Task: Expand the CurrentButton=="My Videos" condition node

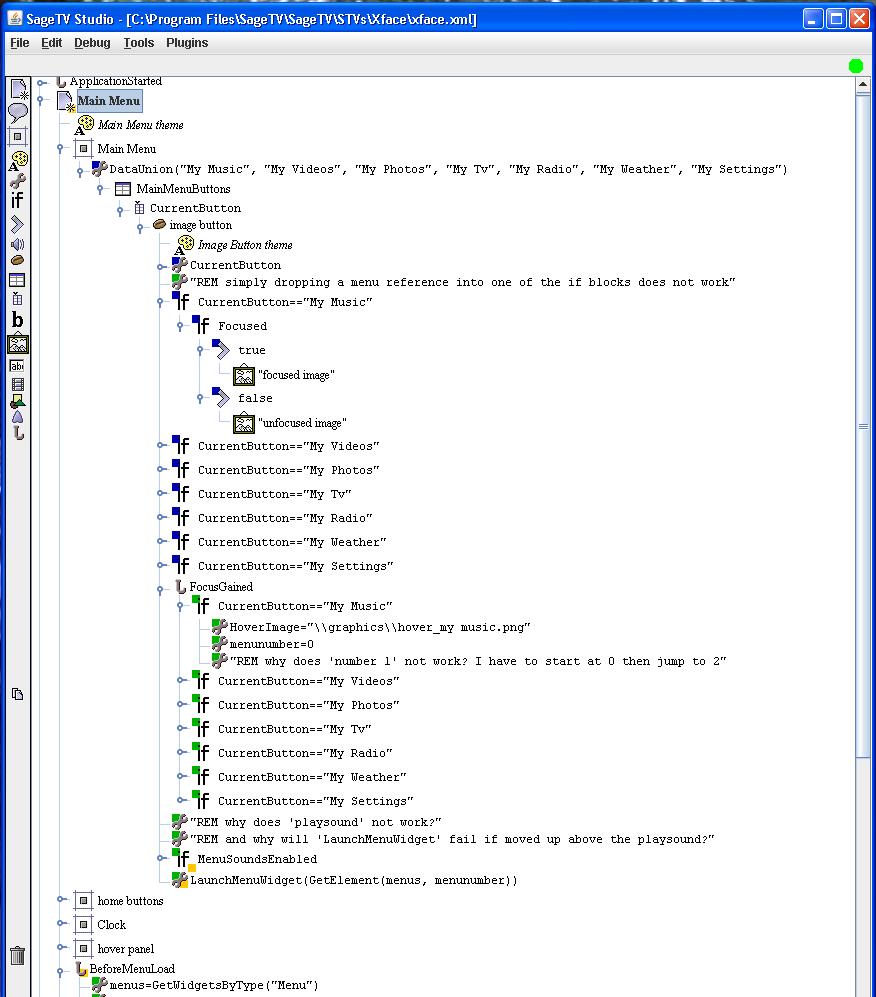Action: coord(161,446)
